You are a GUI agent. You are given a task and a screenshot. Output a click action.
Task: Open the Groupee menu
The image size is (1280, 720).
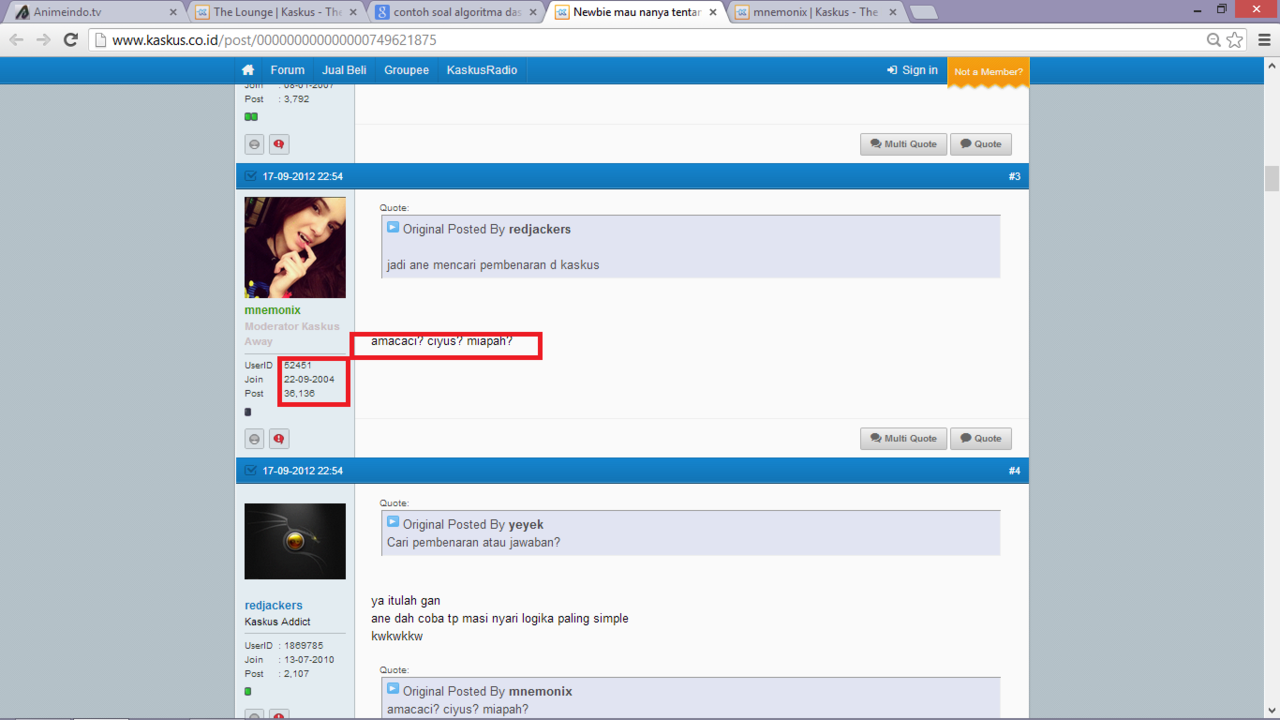(x=406, y=70)
